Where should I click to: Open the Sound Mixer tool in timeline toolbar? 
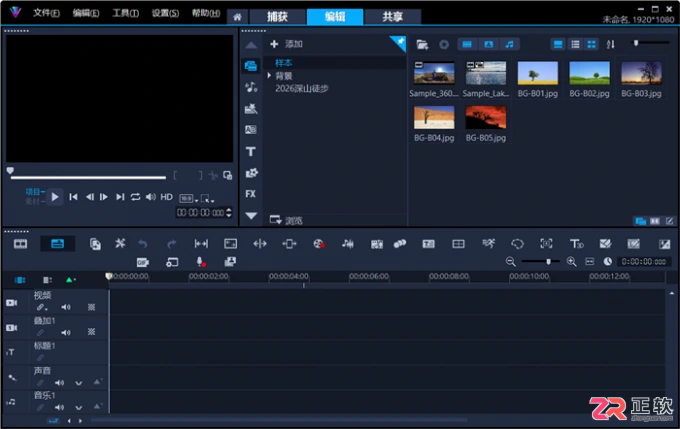(347, 244)
